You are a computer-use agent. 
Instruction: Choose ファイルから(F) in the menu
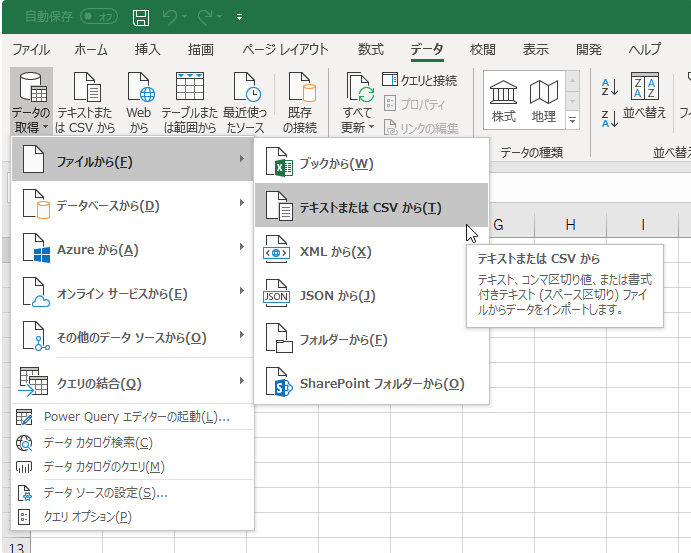tap(133, 159)
